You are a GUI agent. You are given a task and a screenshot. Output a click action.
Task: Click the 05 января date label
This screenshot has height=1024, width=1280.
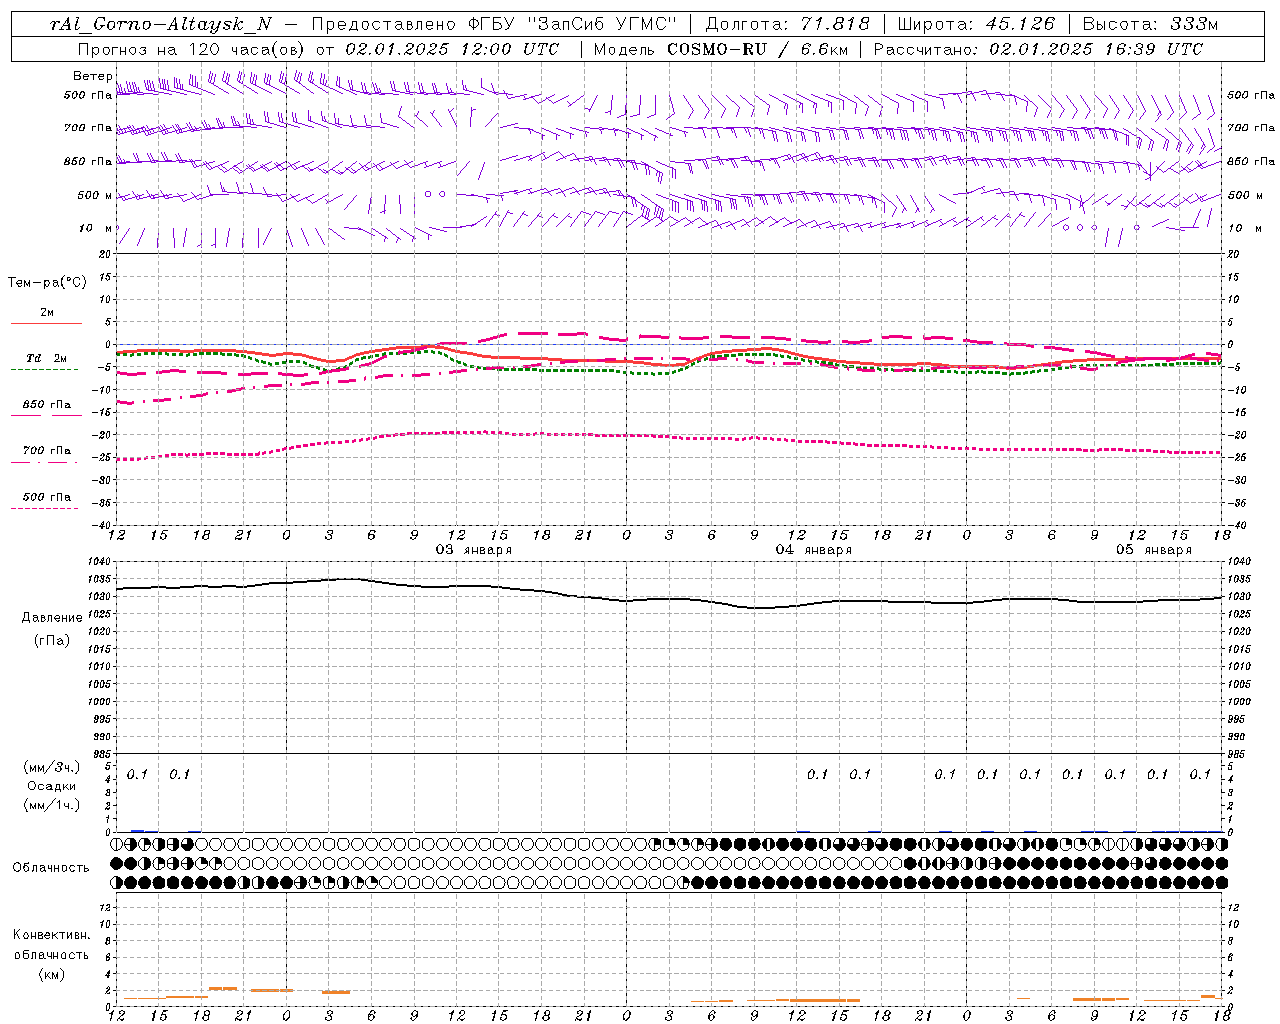[x=1154, y=550]
